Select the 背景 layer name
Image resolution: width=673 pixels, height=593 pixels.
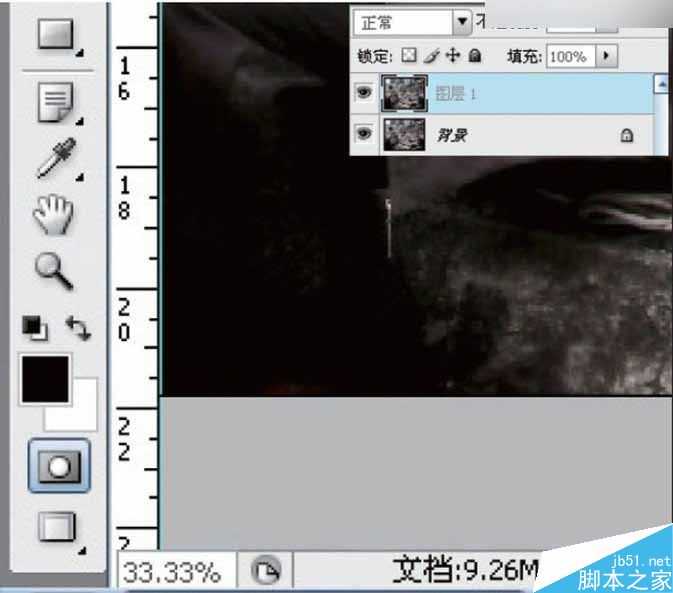(452, 136)
